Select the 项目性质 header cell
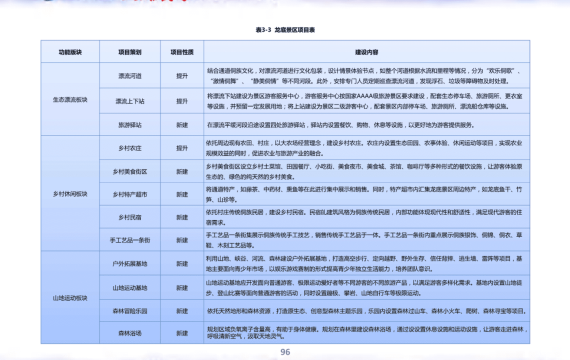Screen dimensions: 570x360 pyautogui.click(x=182, y=52)
